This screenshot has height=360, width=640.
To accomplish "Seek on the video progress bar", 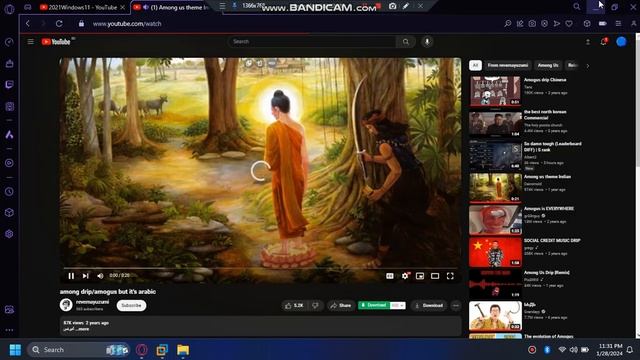I will [x=260, y=268].
